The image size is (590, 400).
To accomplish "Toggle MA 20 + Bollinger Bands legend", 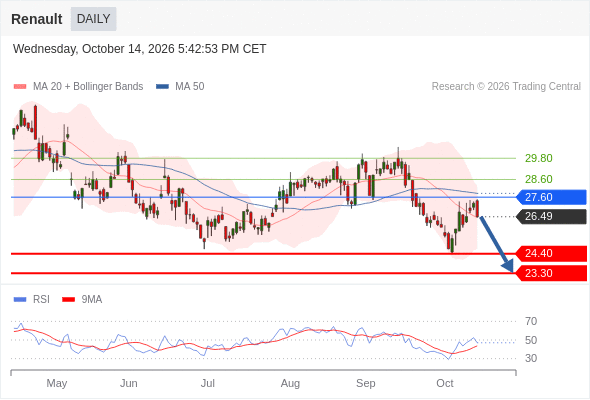I will [x=78, y=87].
